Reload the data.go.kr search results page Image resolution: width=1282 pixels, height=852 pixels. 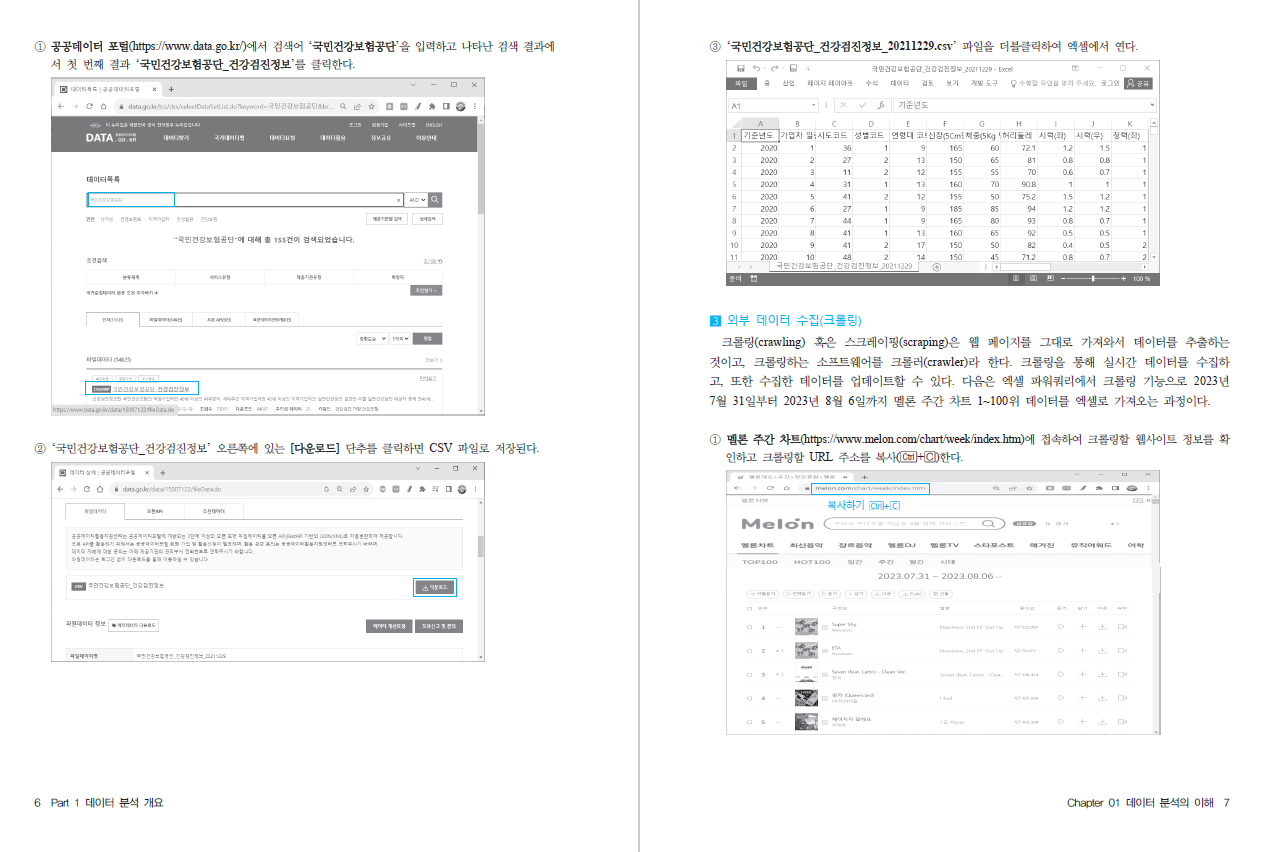[89, 105]
